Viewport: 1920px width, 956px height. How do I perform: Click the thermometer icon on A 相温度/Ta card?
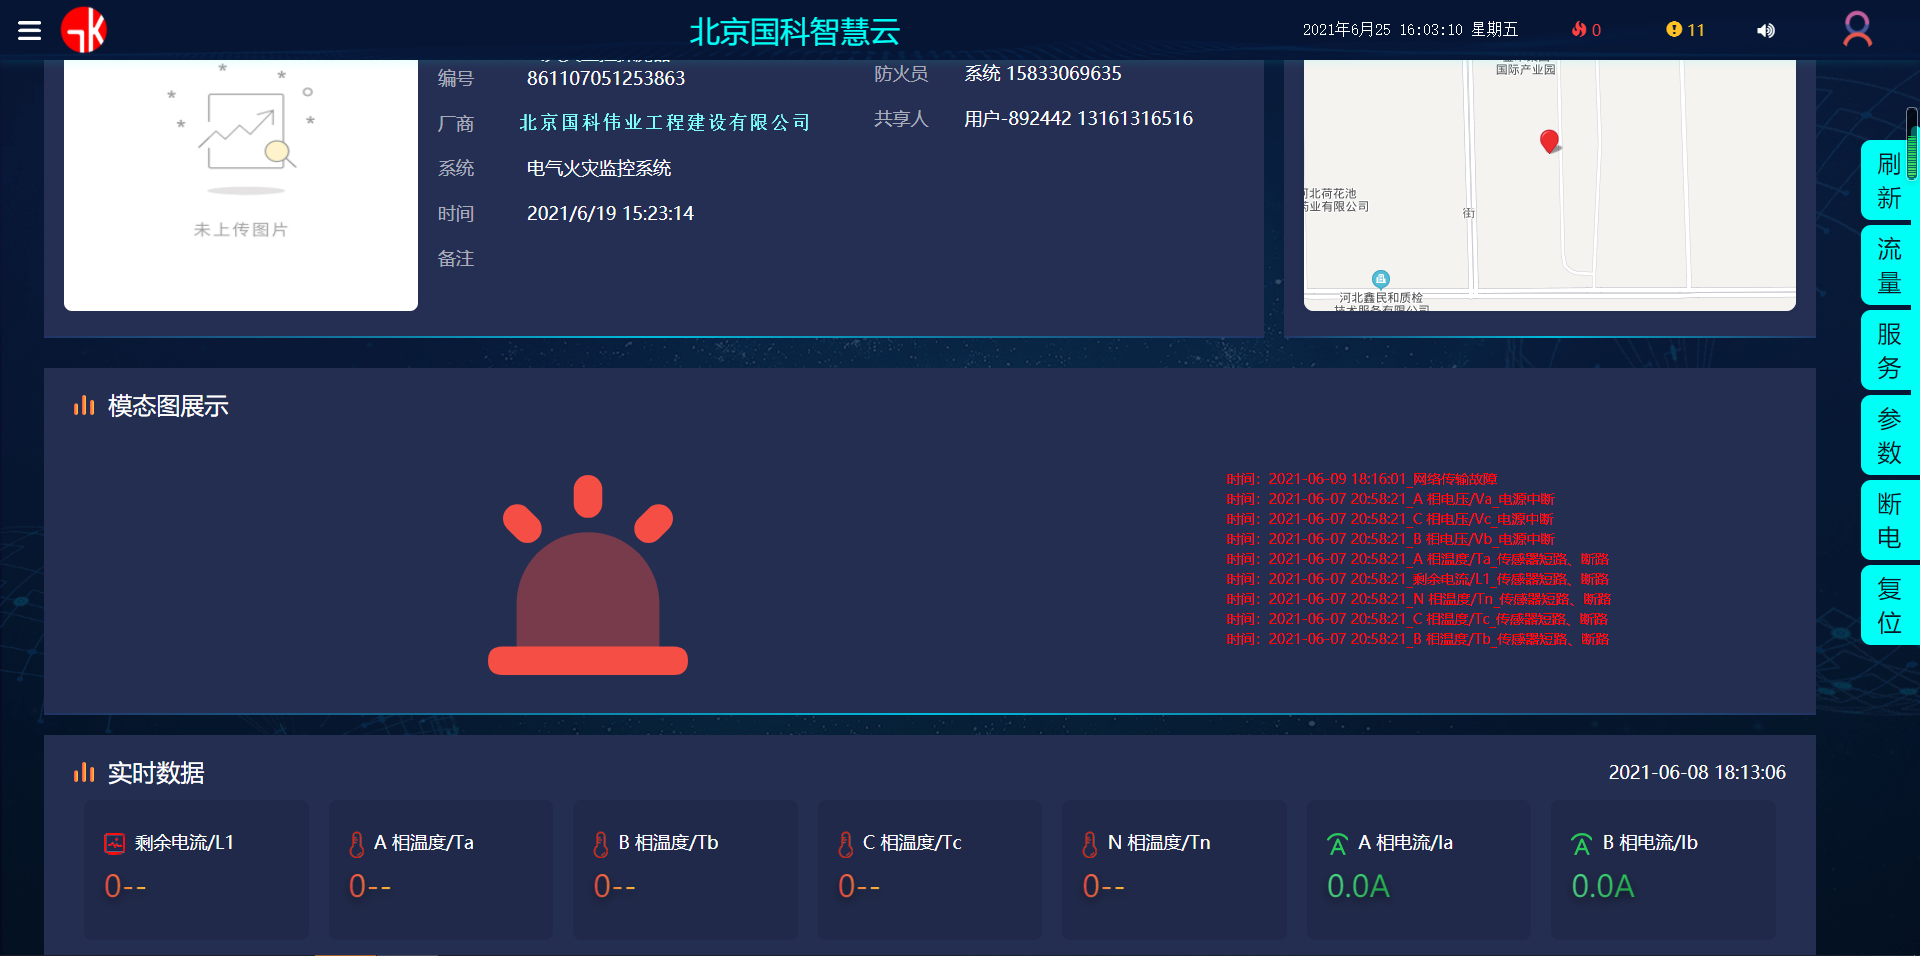pyautogui.click(x=356, y=843)
